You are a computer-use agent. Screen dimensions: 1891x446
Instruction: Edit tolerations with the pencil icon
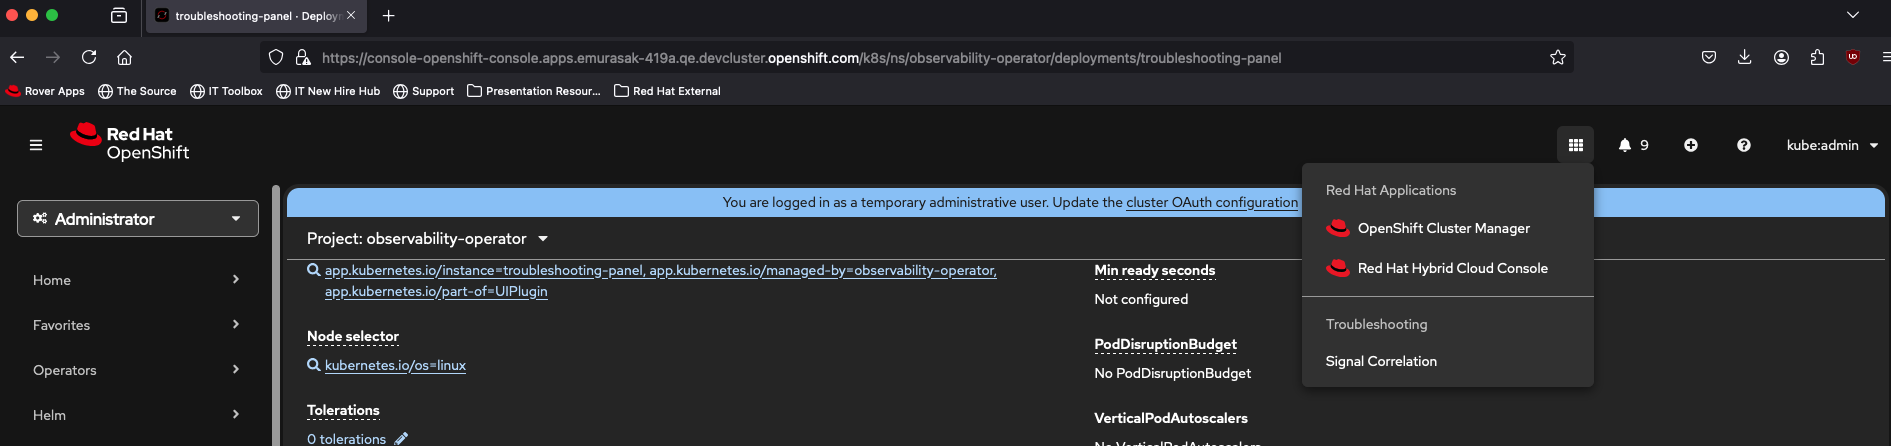(401, 439)
